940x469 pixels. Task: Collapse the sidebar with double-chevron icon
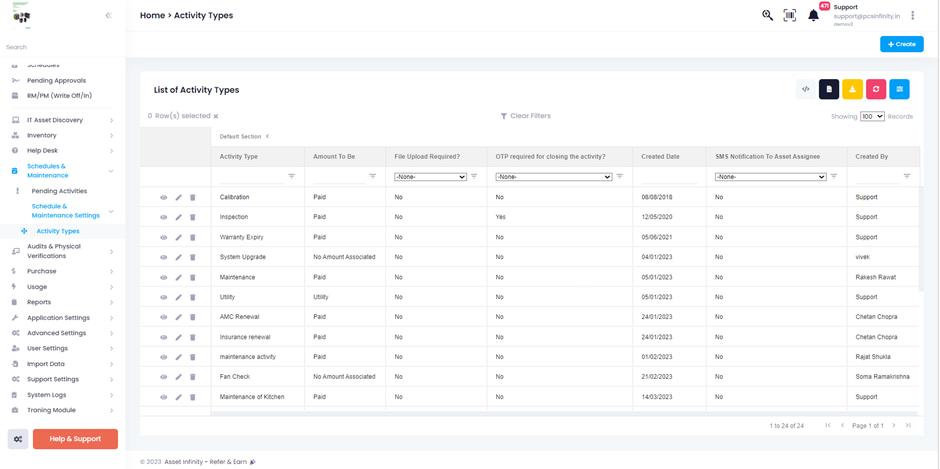tap(109, 16)
